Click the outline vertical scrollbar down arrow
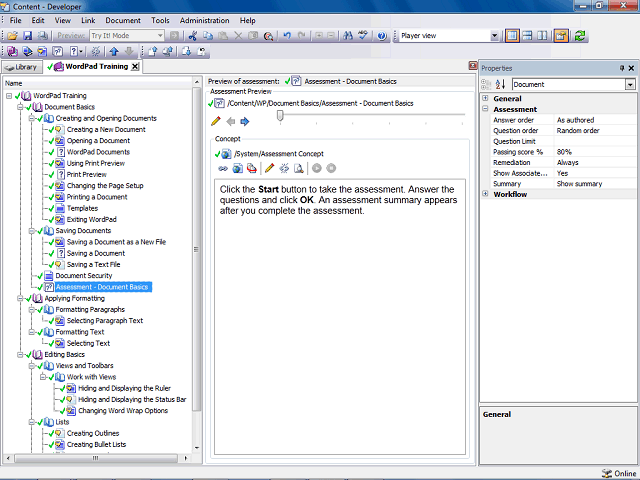640x480 pixels. point(197,448)
